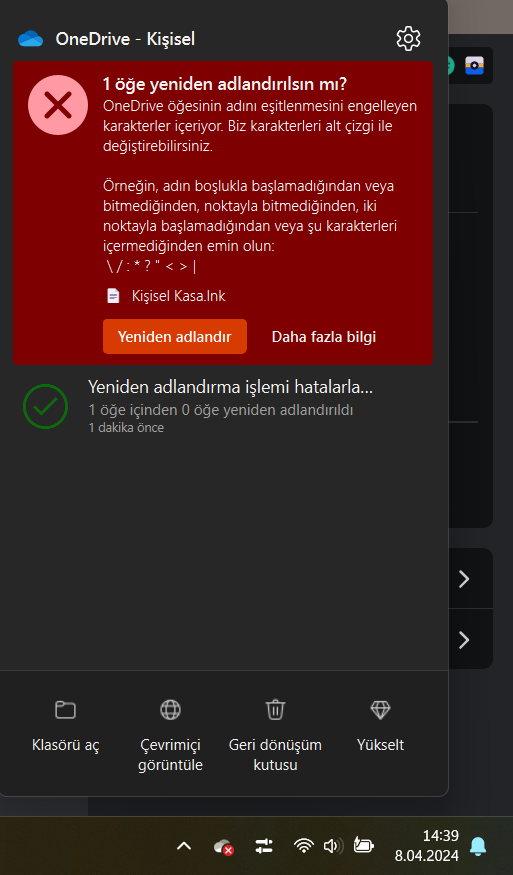Click the Yeniden adlandır button
Viewport: 513px width, 875px height.
click(x=175, y=336)
